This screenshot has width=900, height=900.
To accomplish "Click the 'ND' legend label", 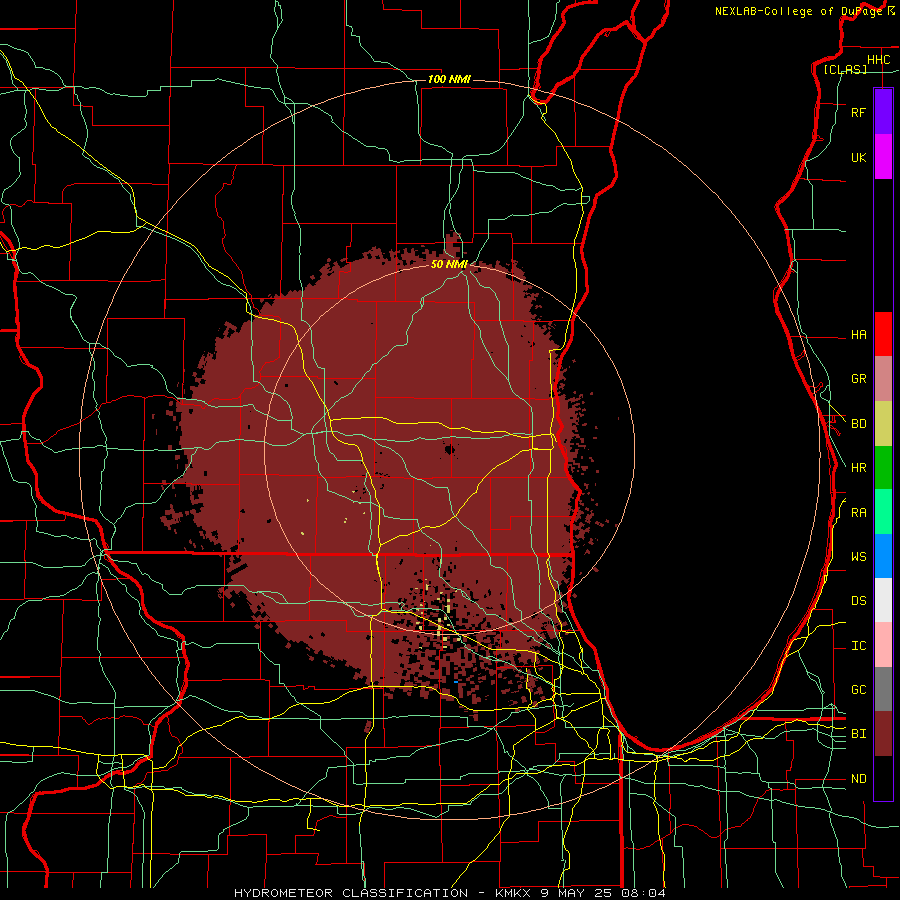I will (858, 779).
